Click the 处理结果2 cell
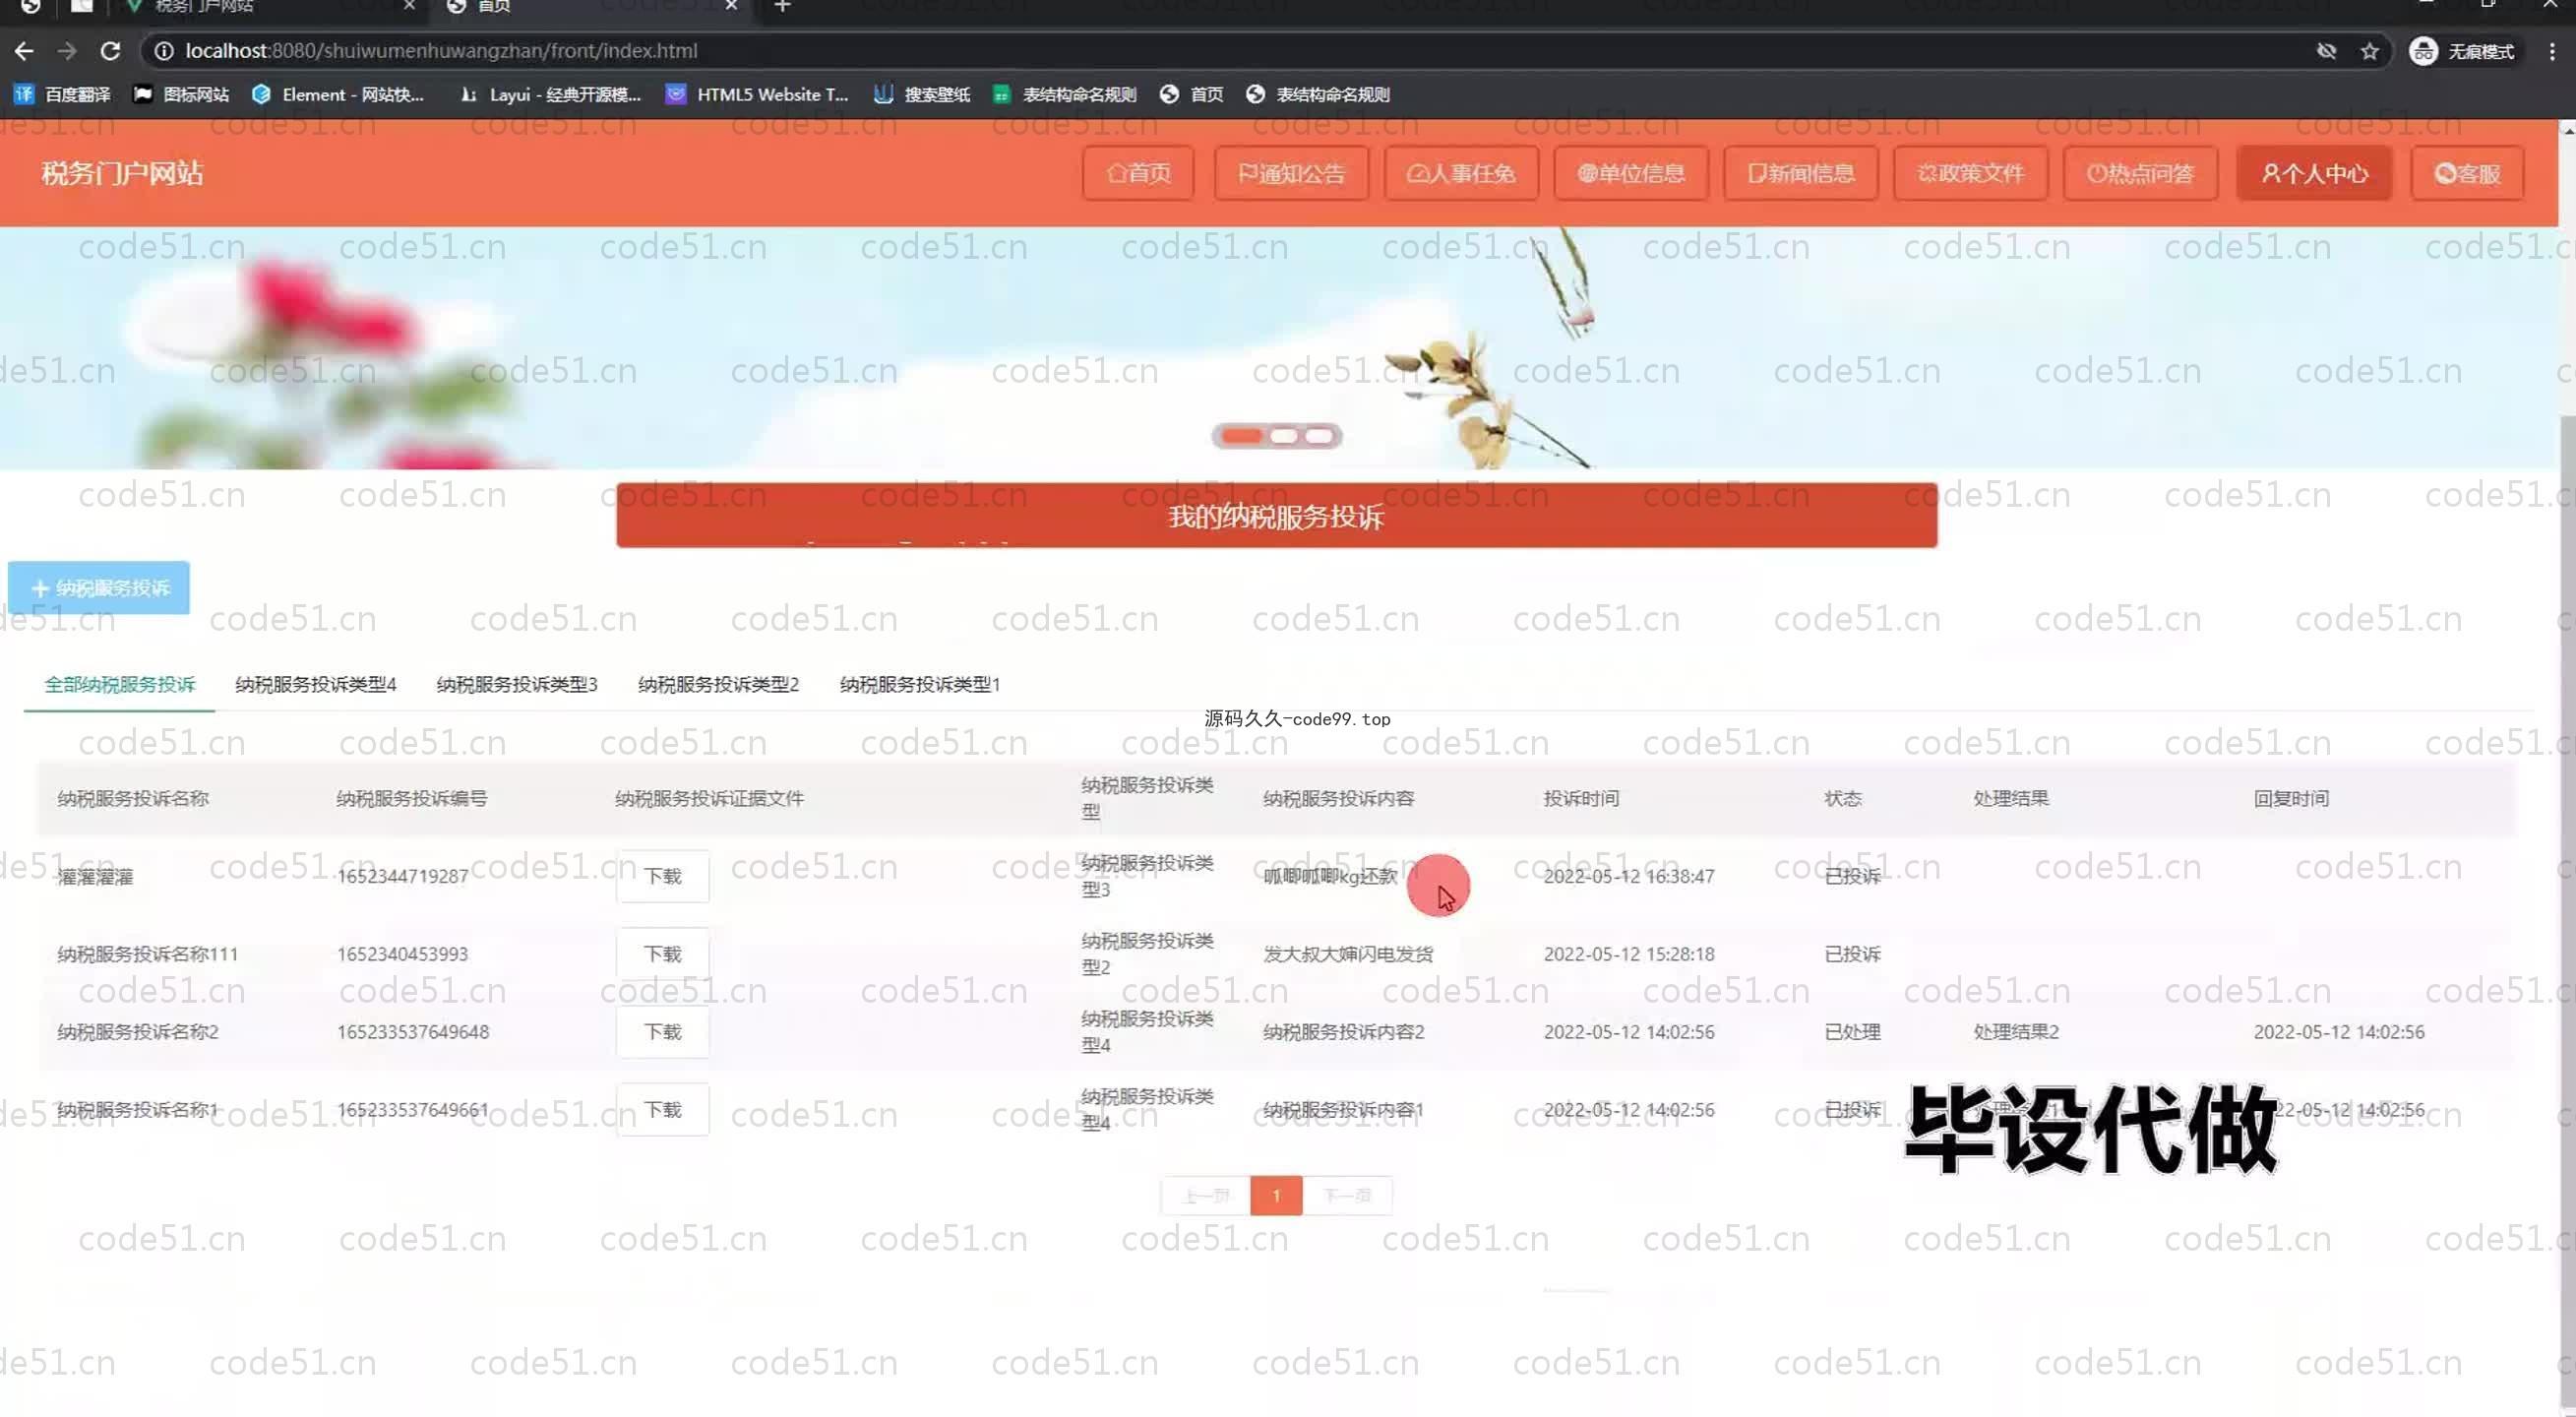Screen dimensions: 2576x1417 2015,1032
